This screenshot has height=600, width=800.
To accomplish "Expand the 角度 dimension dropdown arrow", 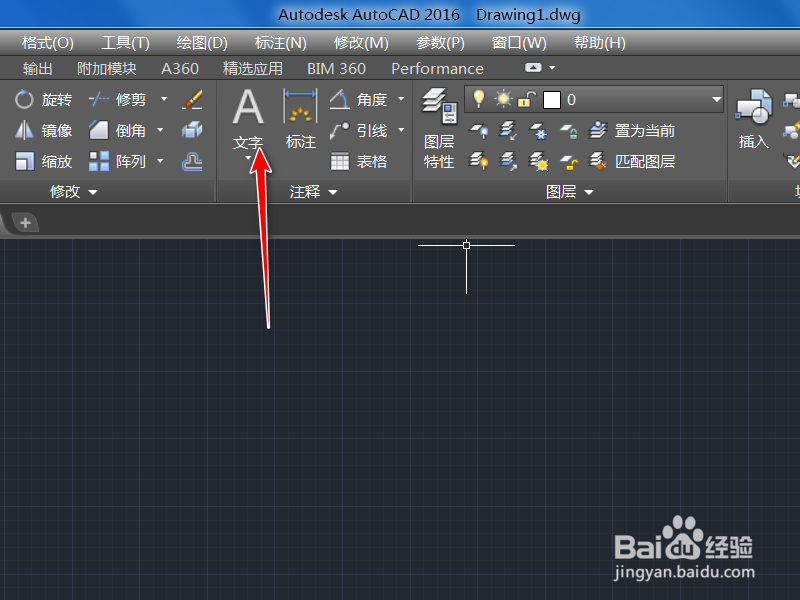I will (401, 99).
